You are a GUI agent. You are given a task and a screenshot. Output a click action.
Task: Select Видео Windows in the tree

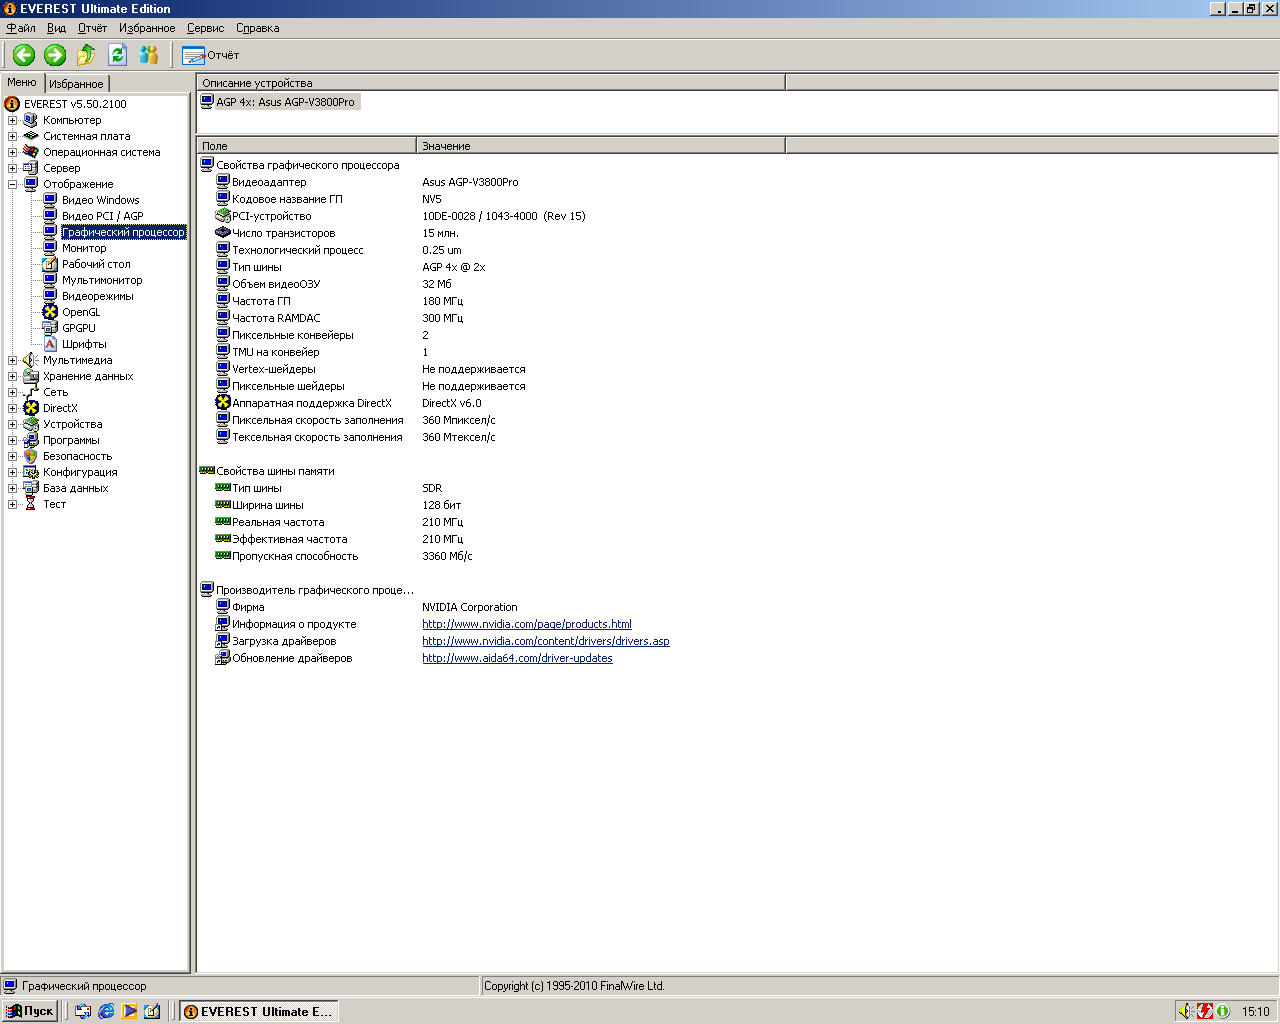point(100,200)
